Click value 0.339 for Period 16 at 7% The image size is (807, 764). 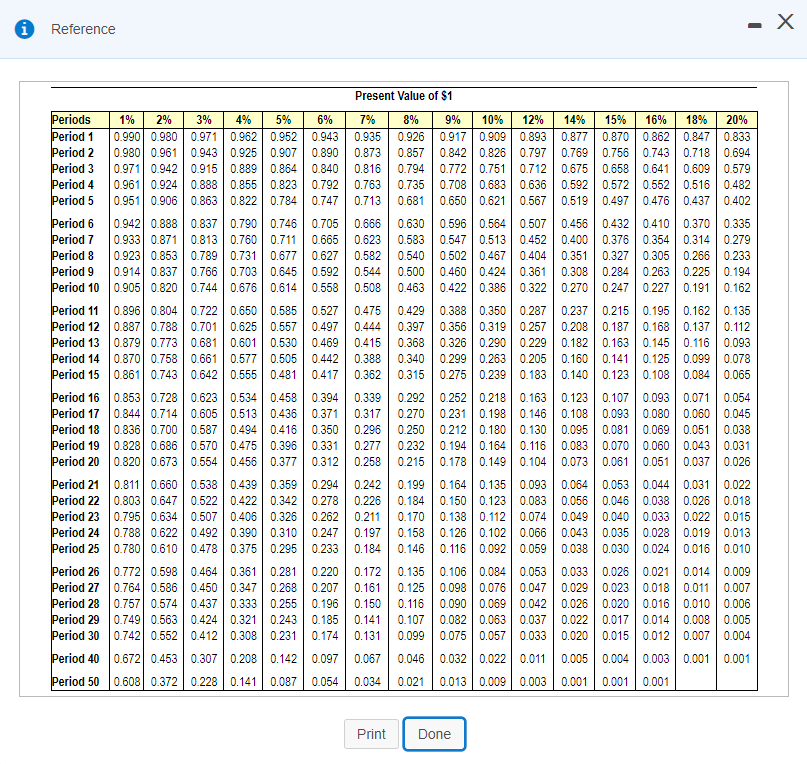click(367, 398)
